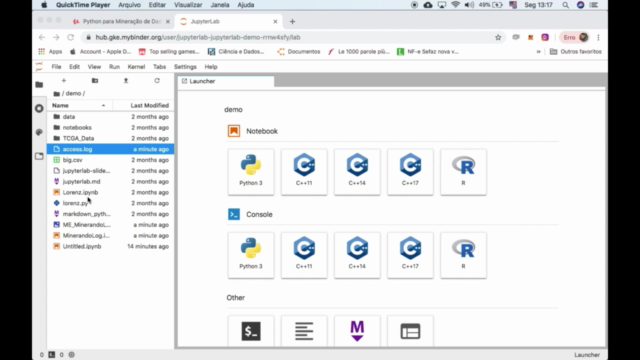Screen dimensions: 640x360
Task: Open the Running Kernels sidebar tab
Action: click(39, 108)
